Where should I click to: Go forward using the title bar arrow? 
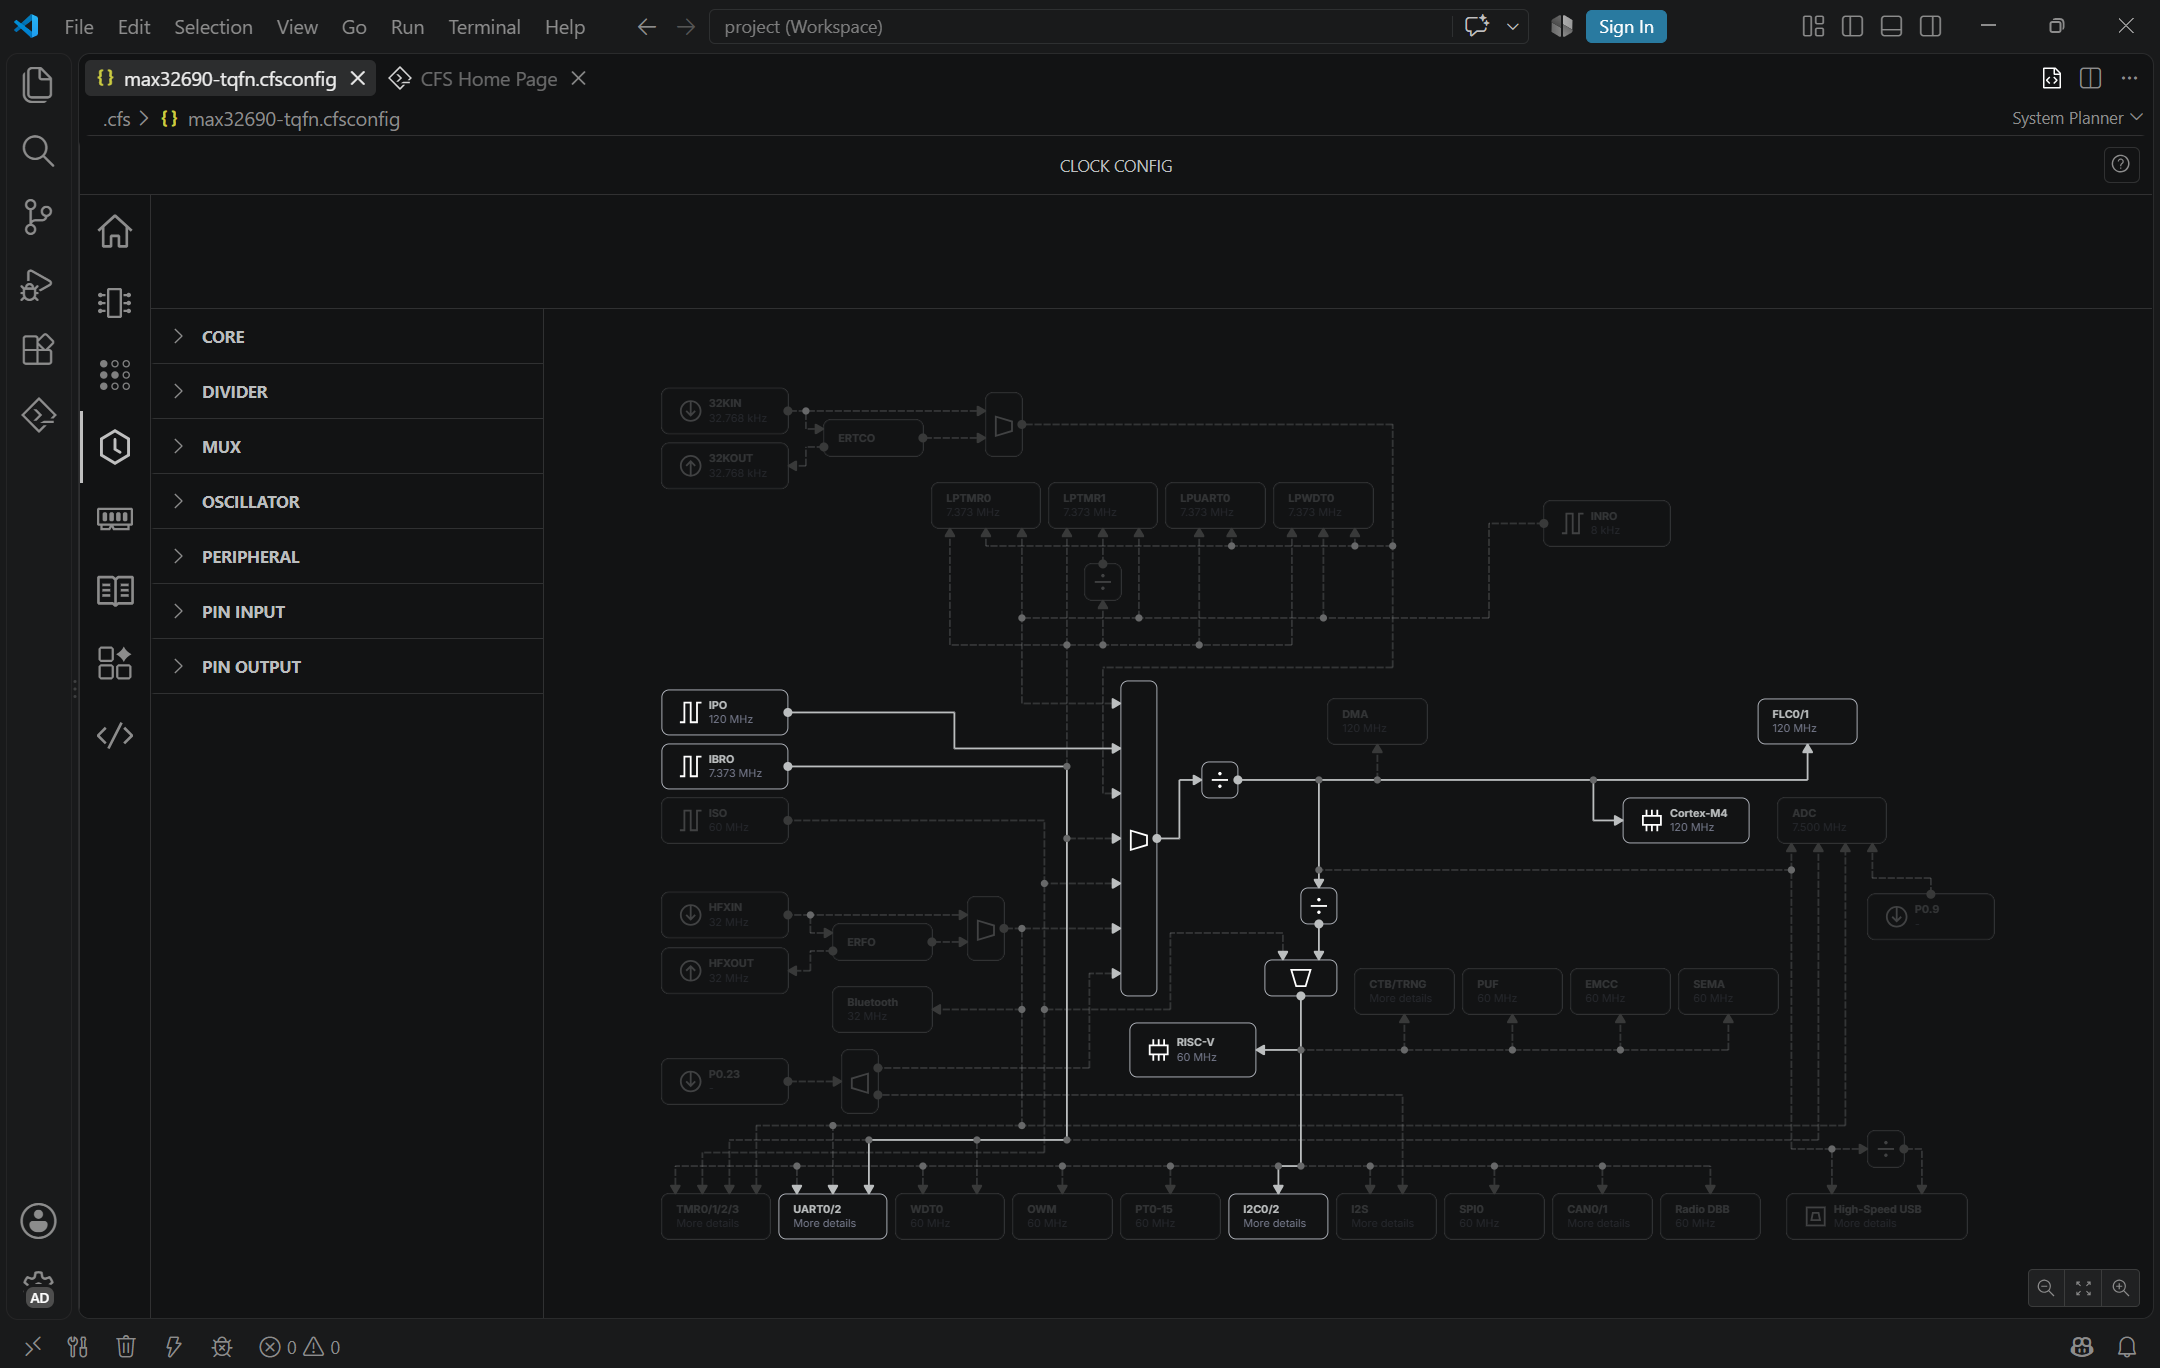tap(686, 27)
